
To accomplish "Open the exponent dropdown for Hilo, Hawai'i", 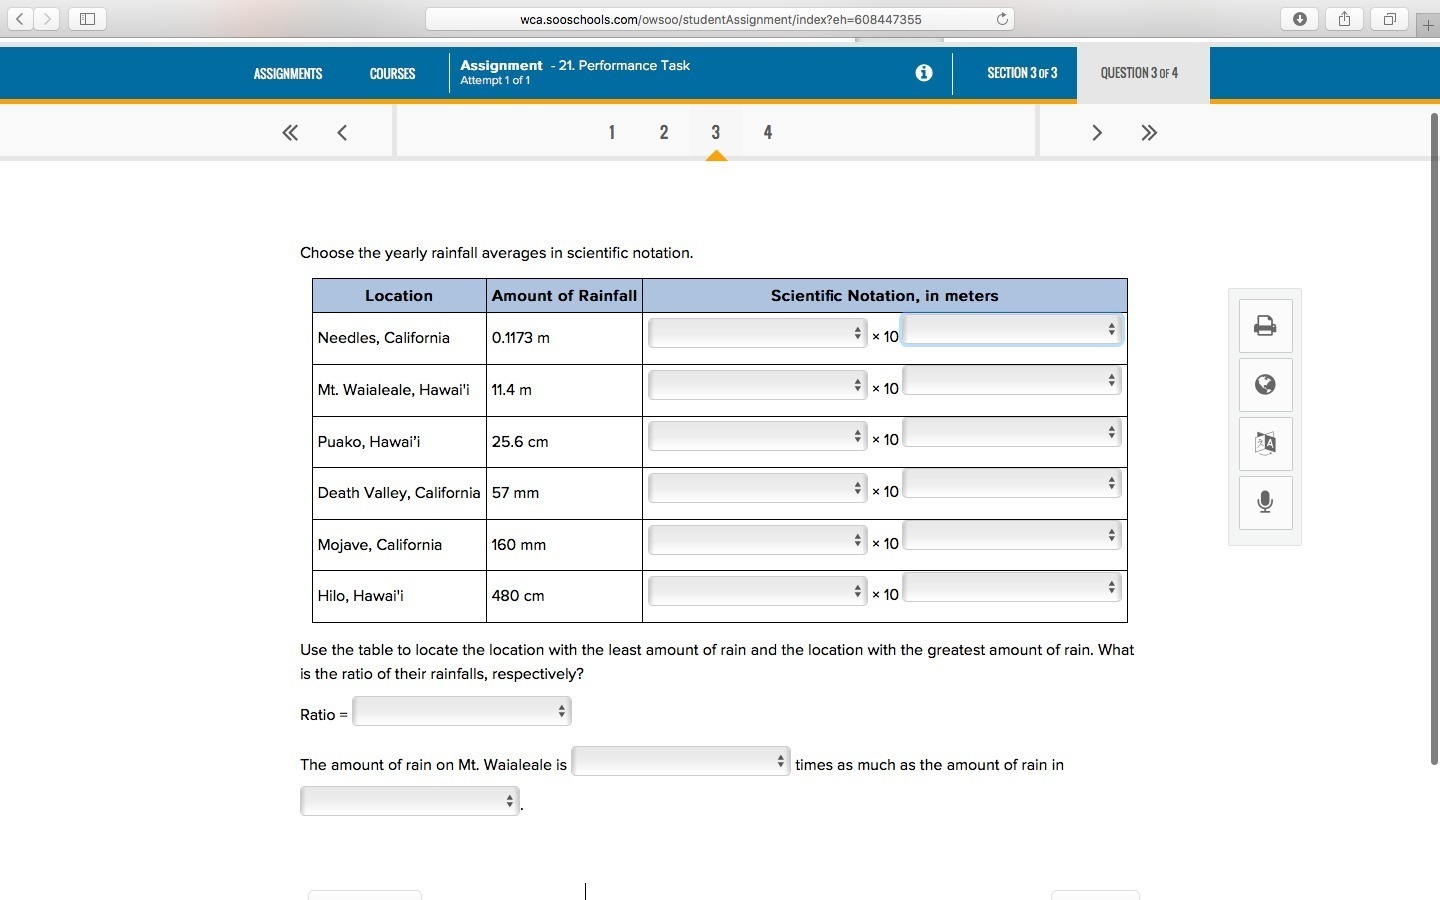I will [x=1011, y=588].
